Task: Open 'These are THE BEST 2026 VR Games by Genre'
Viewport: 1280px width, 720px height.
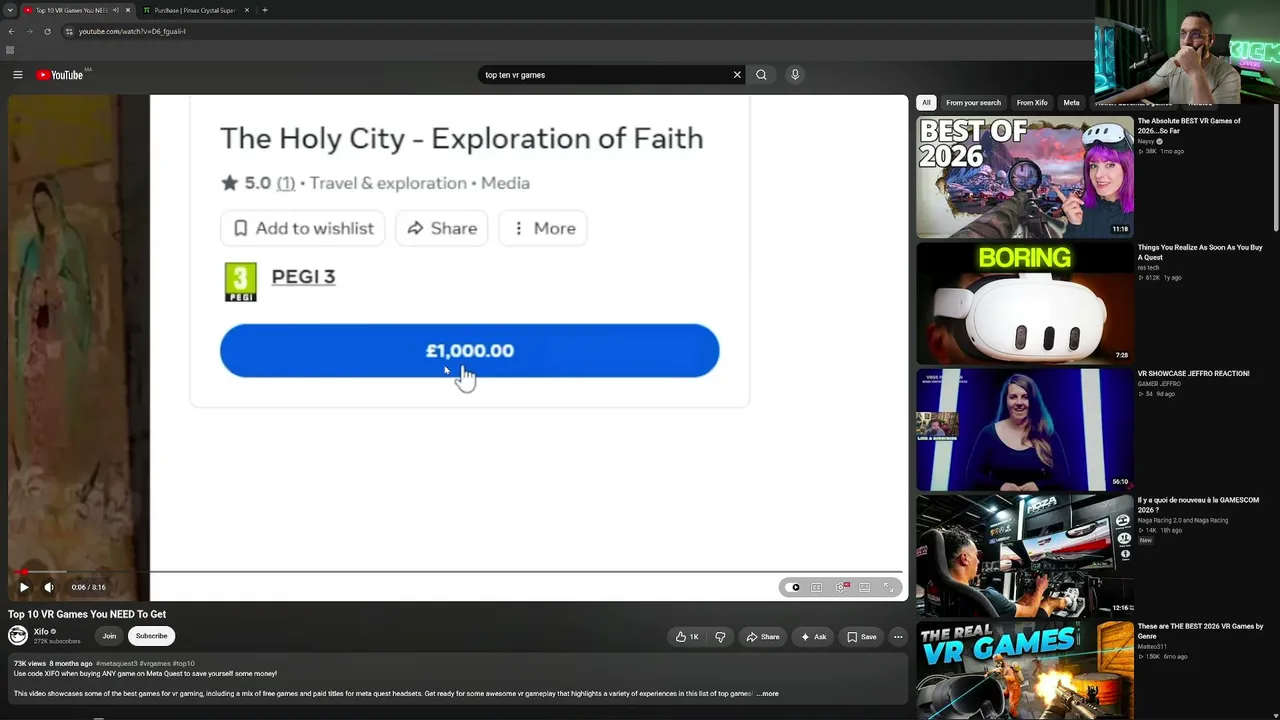Action: click(1200, 631)
